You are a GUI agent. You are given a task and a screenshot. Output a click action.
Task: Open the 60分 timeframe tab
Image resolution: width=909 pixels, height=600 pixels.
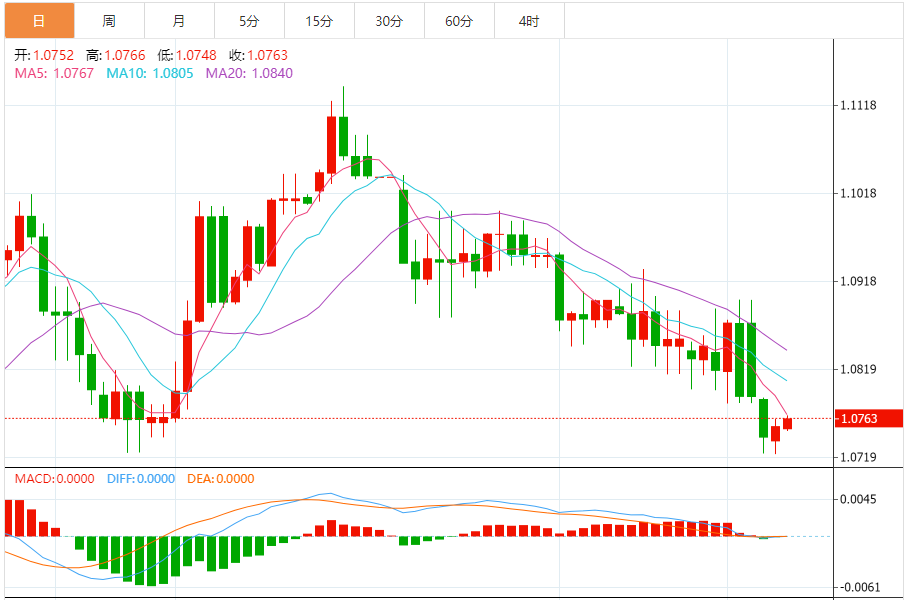click(459, 21)
